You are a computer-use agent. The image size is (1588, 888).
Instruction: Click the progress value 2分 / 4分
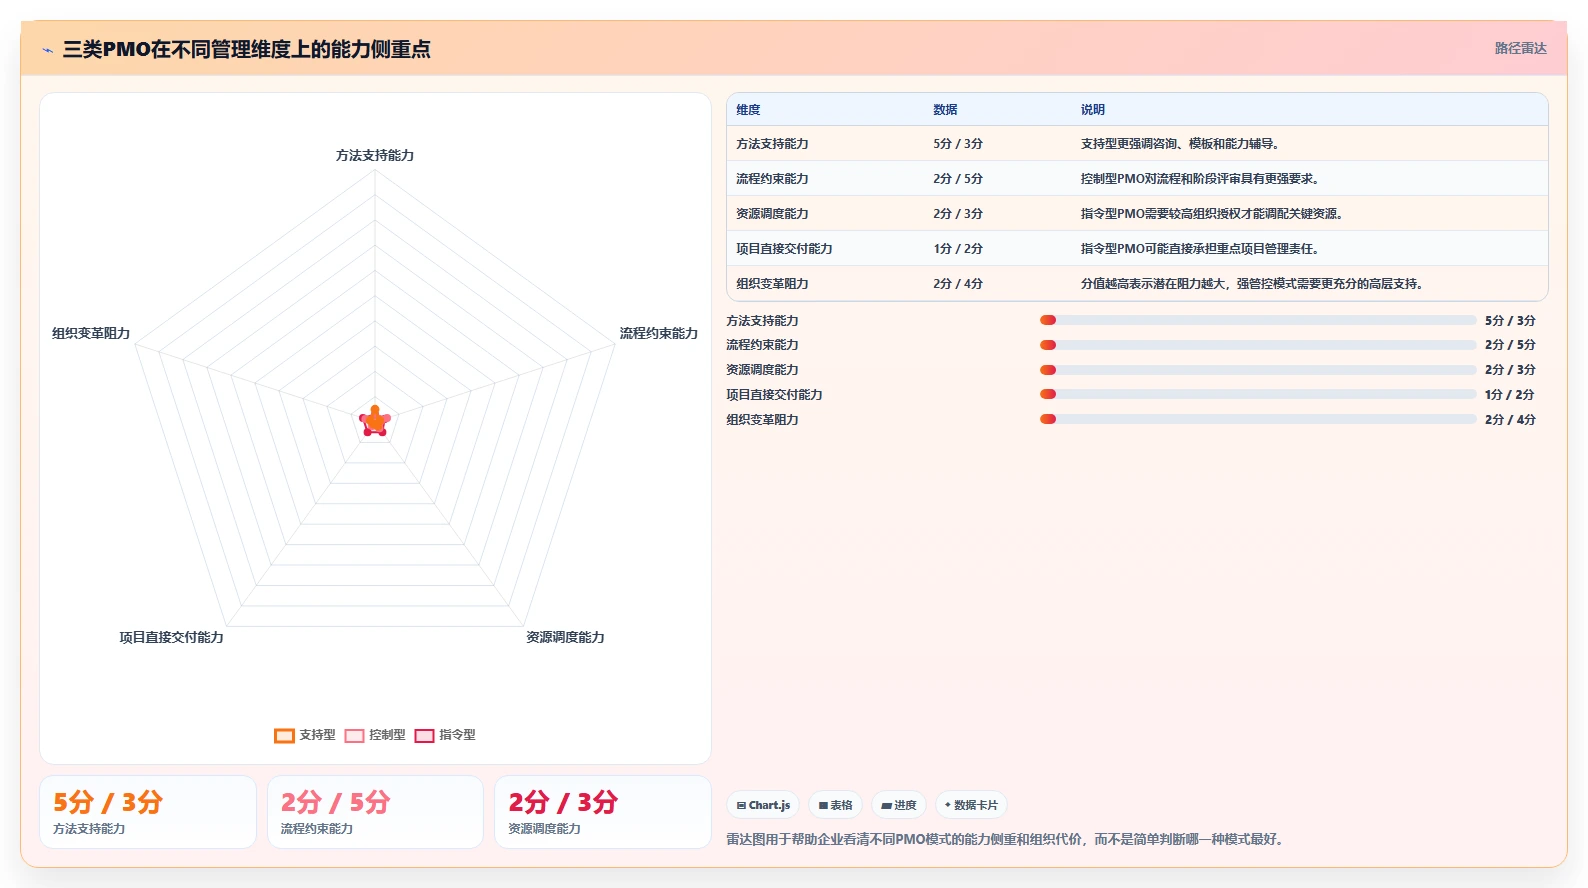[1509, 420]
